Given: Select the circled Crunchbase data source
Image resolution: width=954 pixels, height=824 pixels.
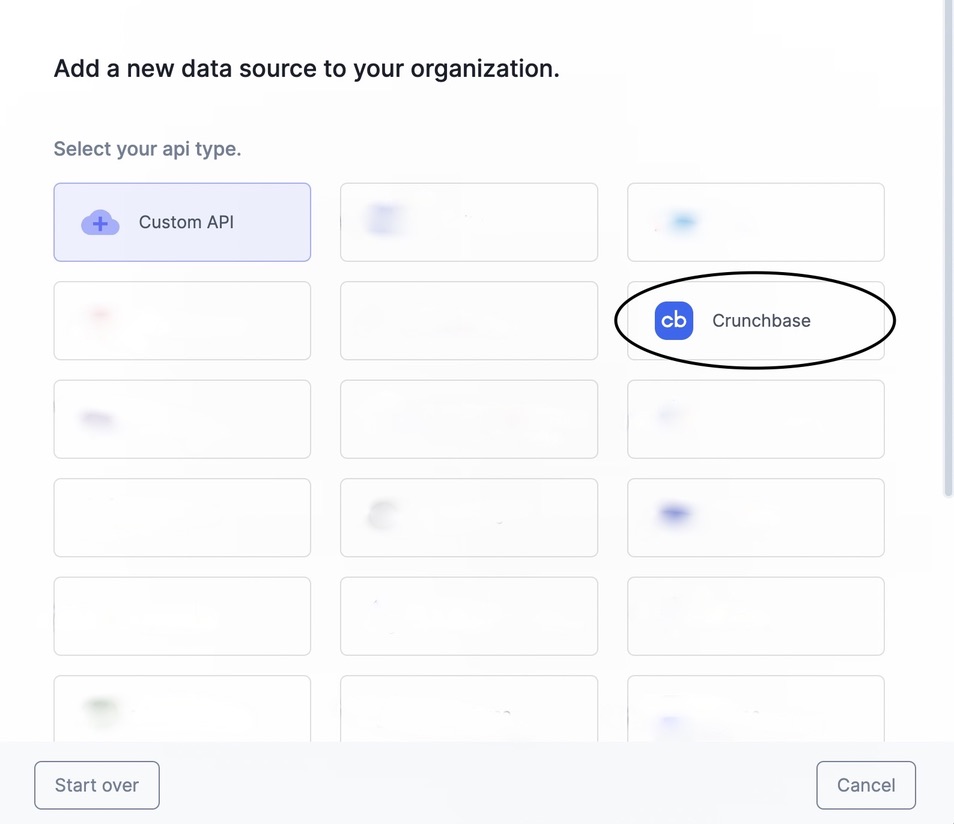Looking at the screenshot, I should (755, 320).
